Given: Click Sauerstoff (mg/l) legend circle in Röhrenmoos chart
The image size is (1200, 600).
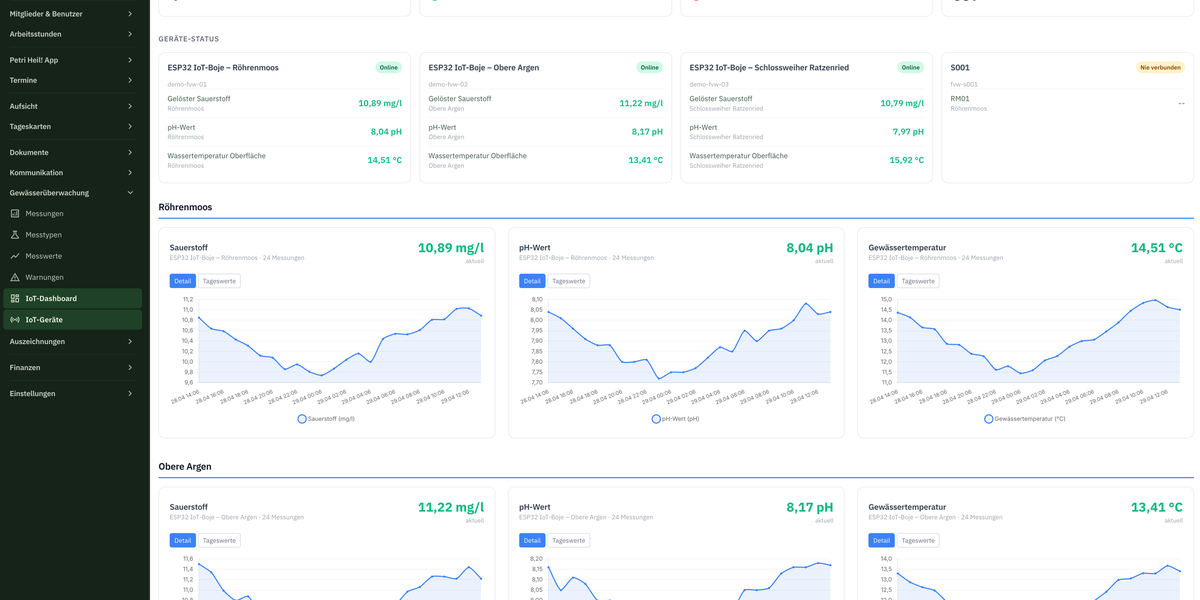Looking at the screenshot, I should click(x=302, y=419).
